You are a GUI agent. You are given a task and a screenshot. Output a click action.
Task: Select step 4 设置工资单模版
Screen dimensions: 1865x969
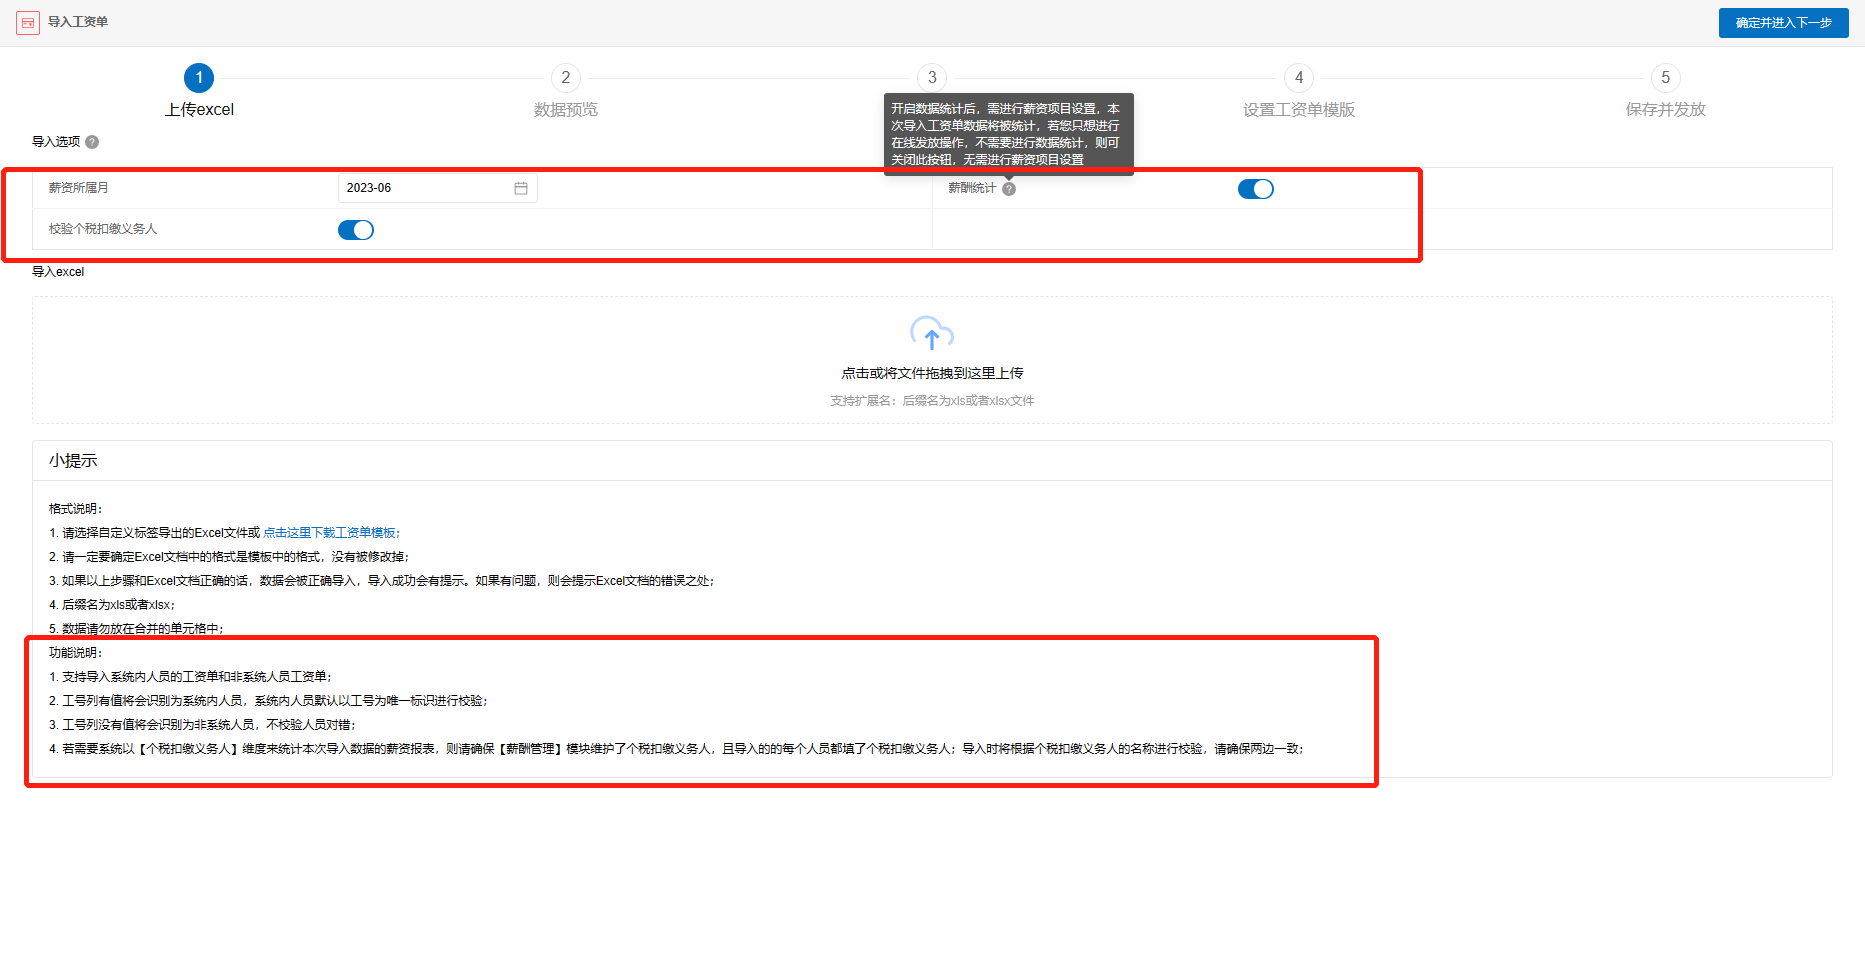click(x=1299, y=92)
